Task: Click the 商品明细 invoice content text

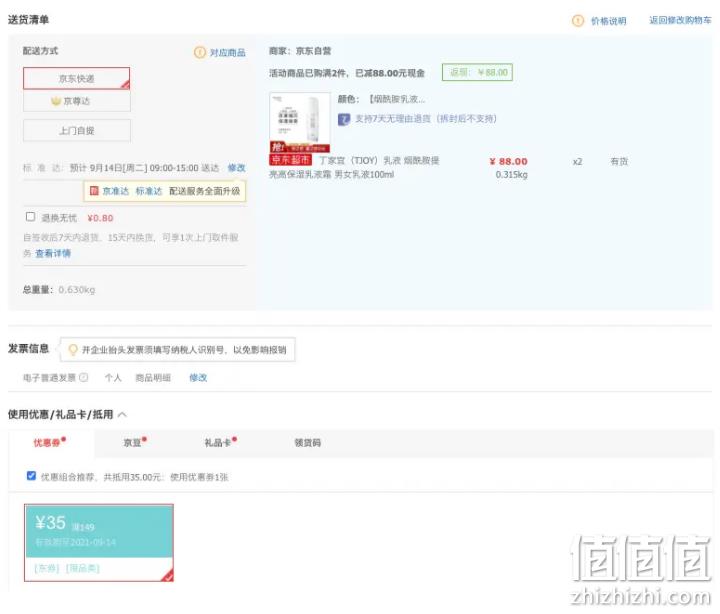Action: [x=153, y=378]
